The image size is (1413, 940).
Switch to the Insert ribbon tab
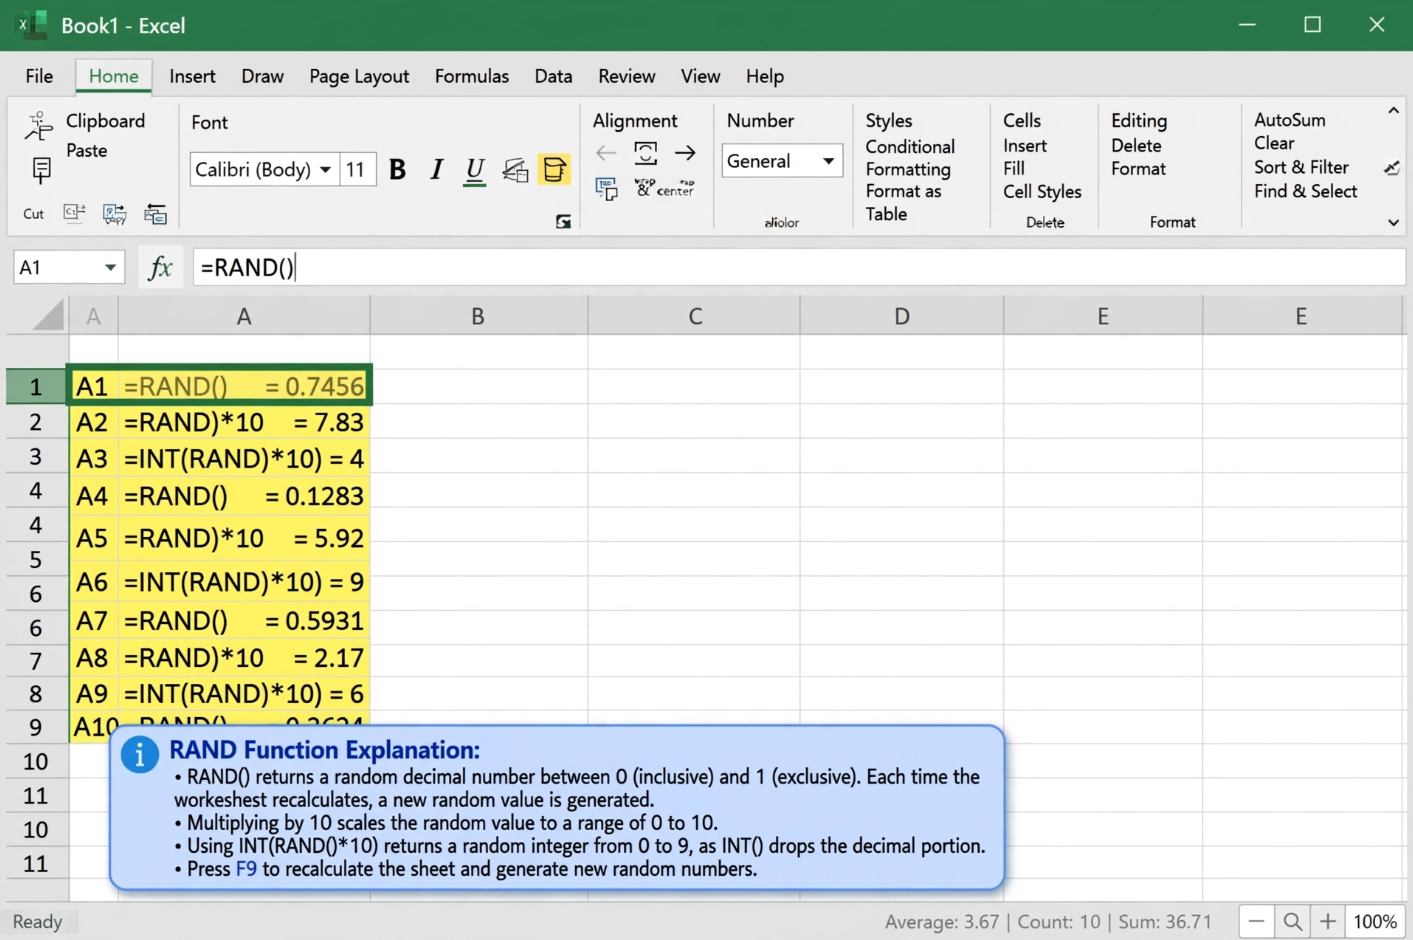(x=192, y=76)
